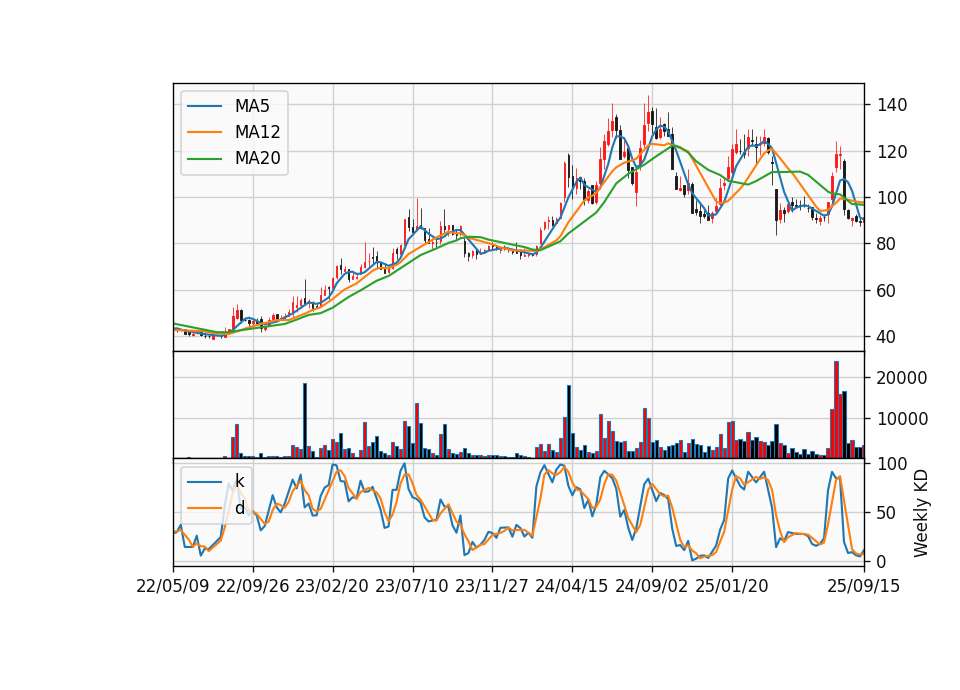Click the volume axis value 10000

point(902,419)
